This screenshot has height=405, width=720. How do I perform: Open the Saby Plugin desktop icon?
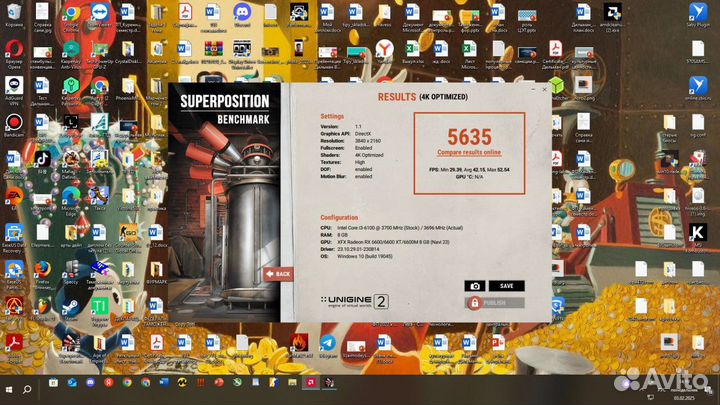coord(698,15)
